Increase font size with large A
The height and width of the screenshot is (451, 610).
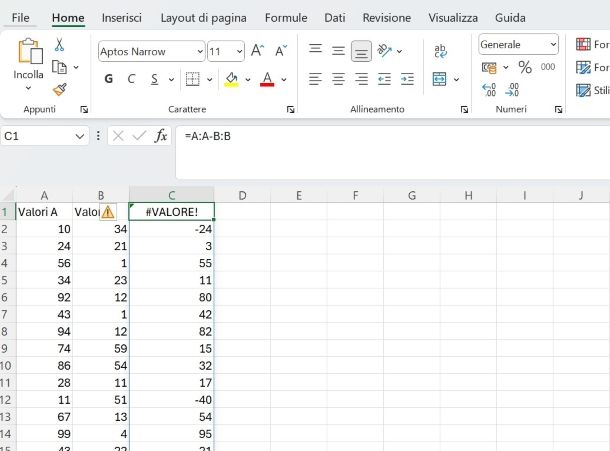coord(257,51)
